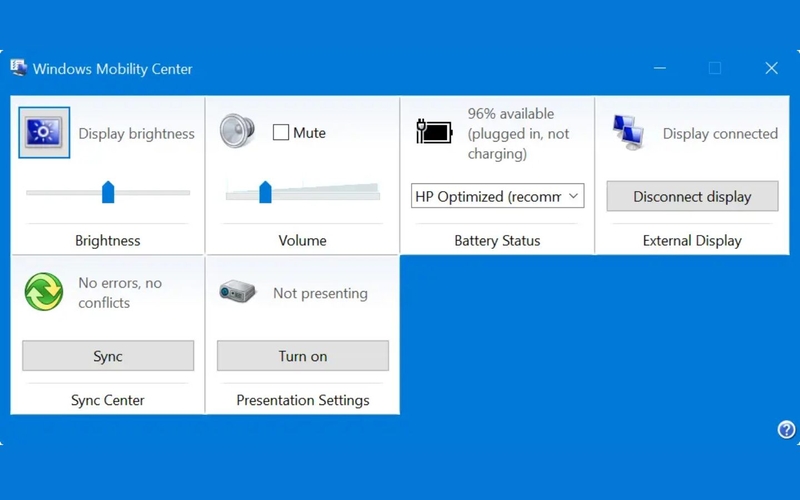
Task: Click the battery plugged-in icon
Action: [x=434, y=132]
